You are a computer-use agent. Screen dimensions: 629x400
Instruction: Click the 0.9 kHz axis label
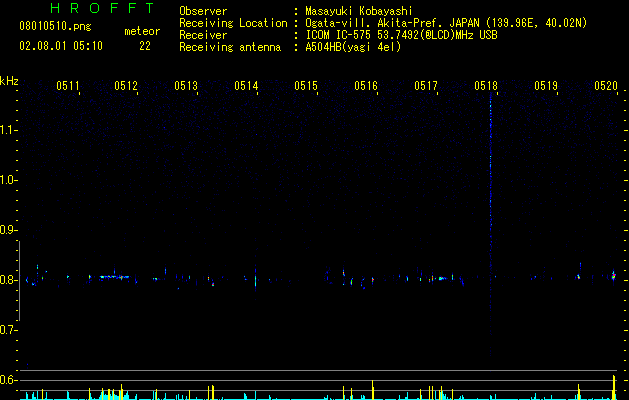click(x=8, y=230)
